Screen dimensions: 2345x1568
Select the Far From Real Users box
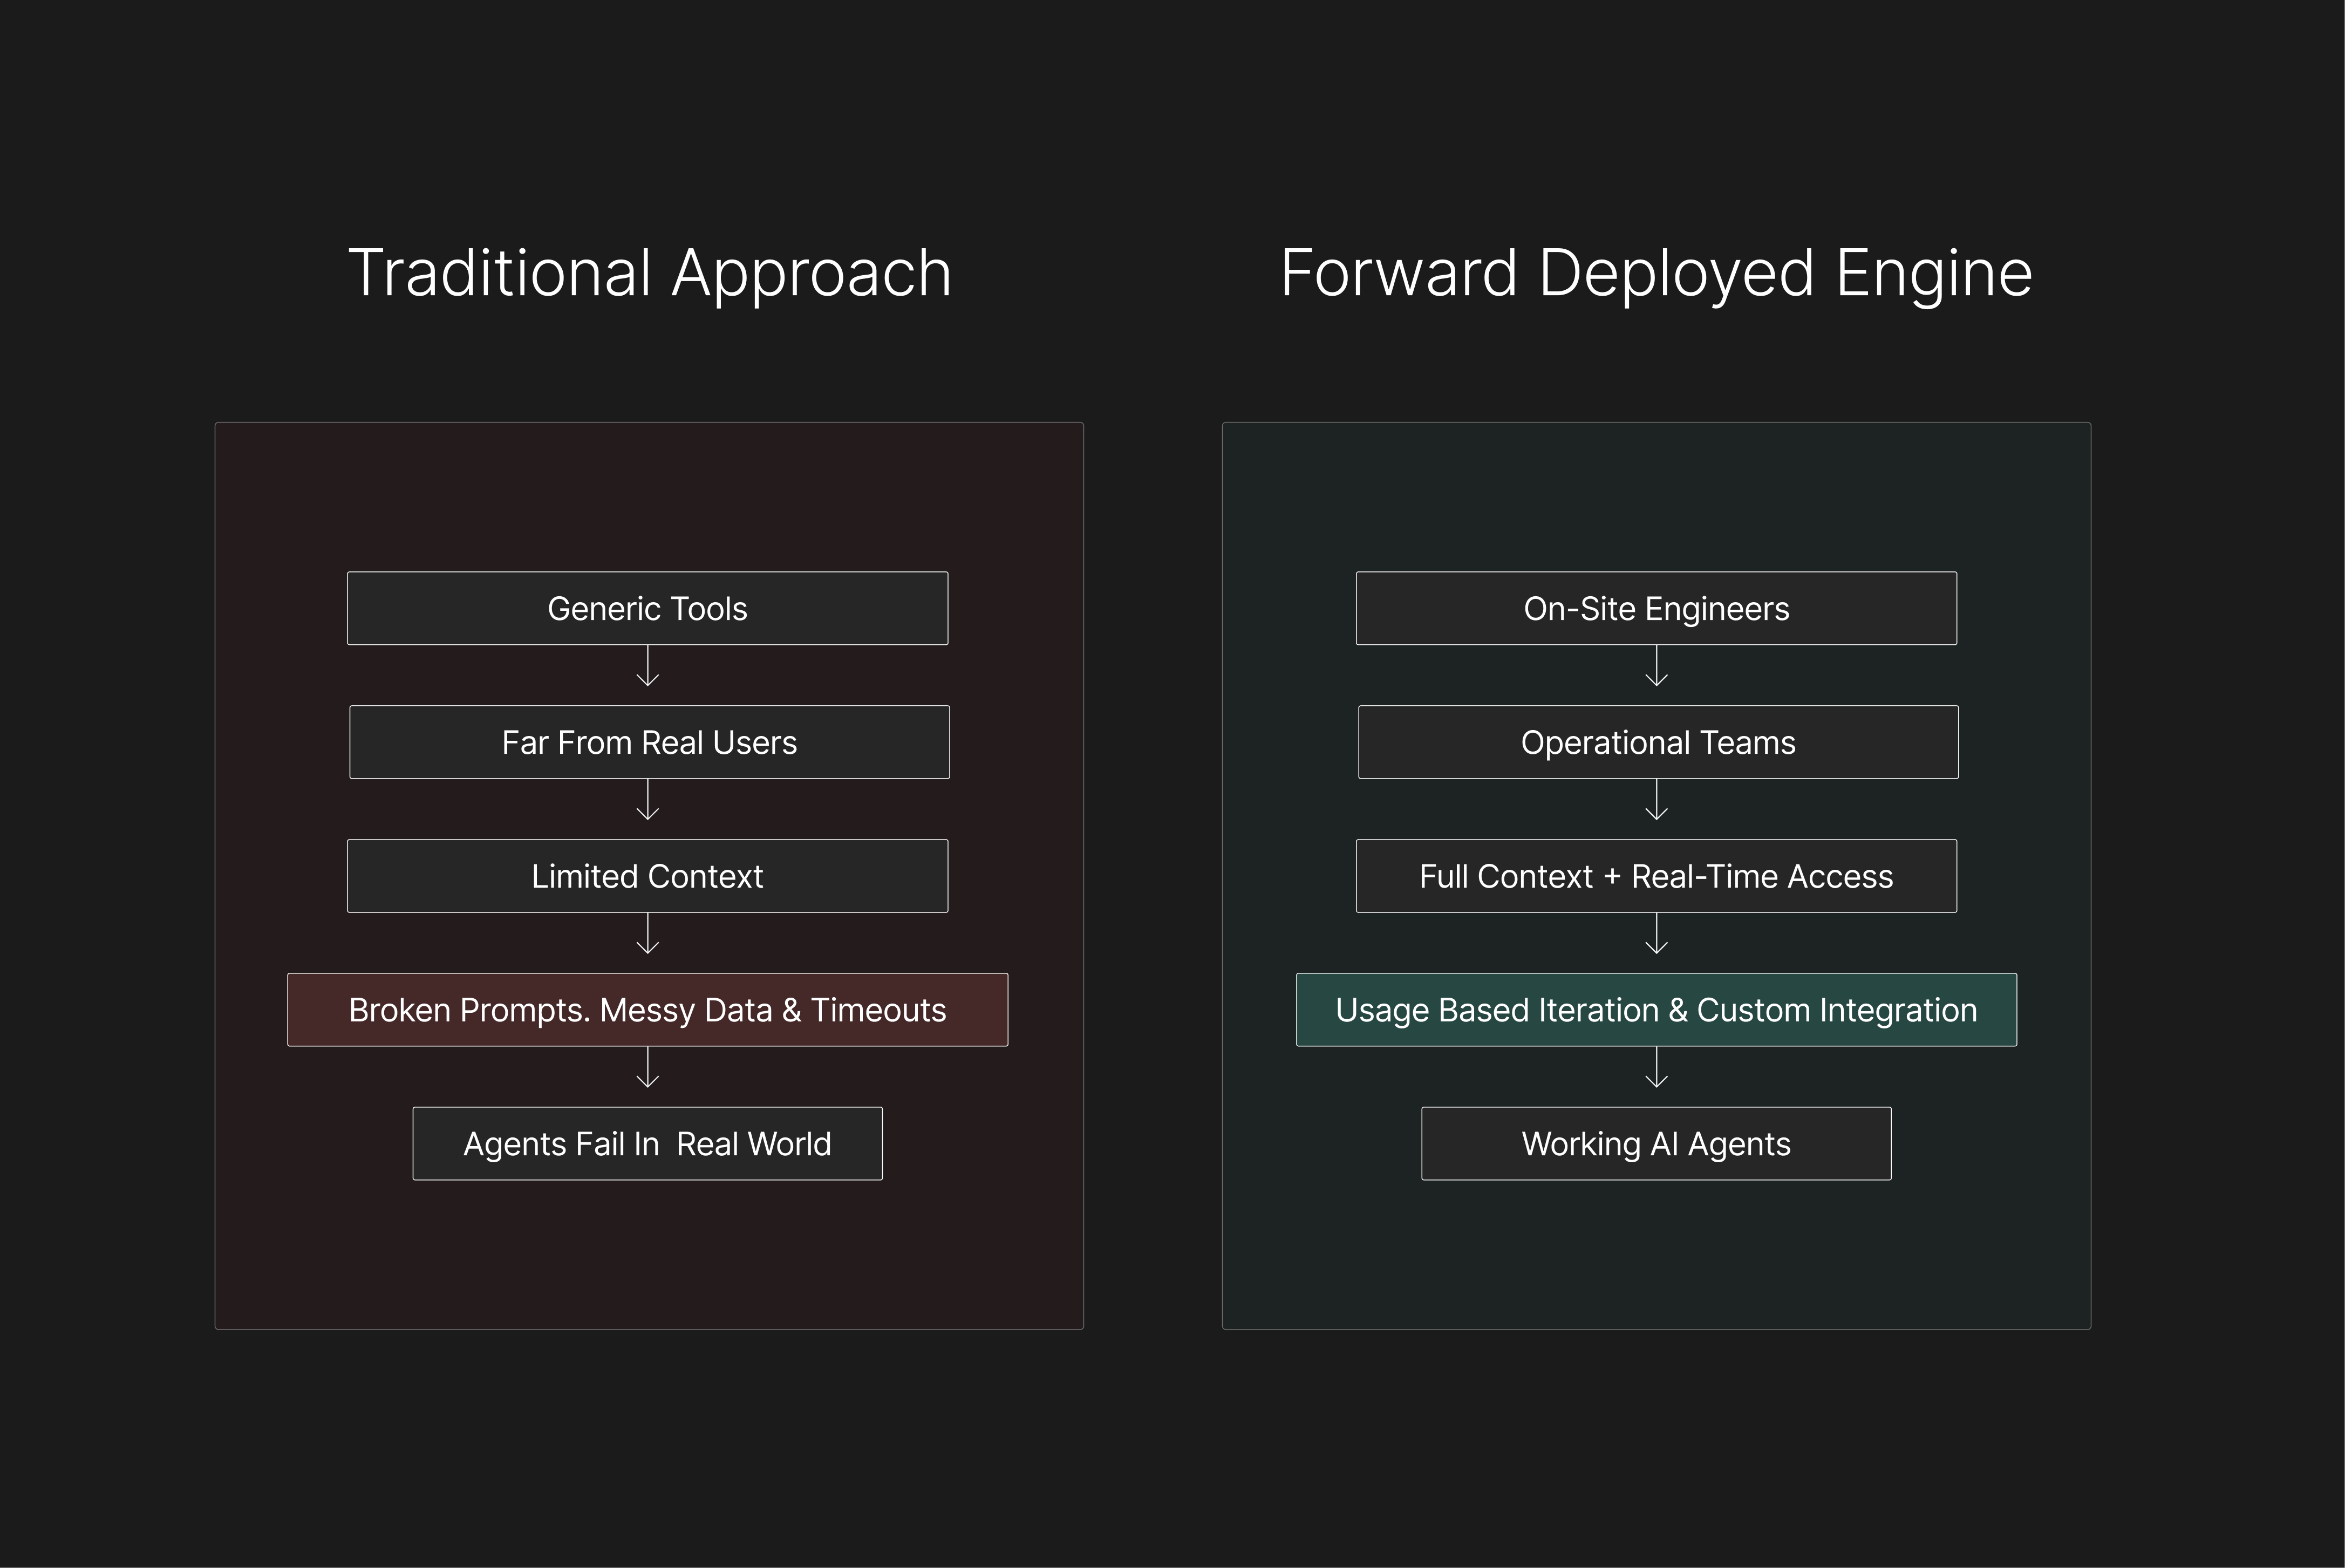(649, 742)
